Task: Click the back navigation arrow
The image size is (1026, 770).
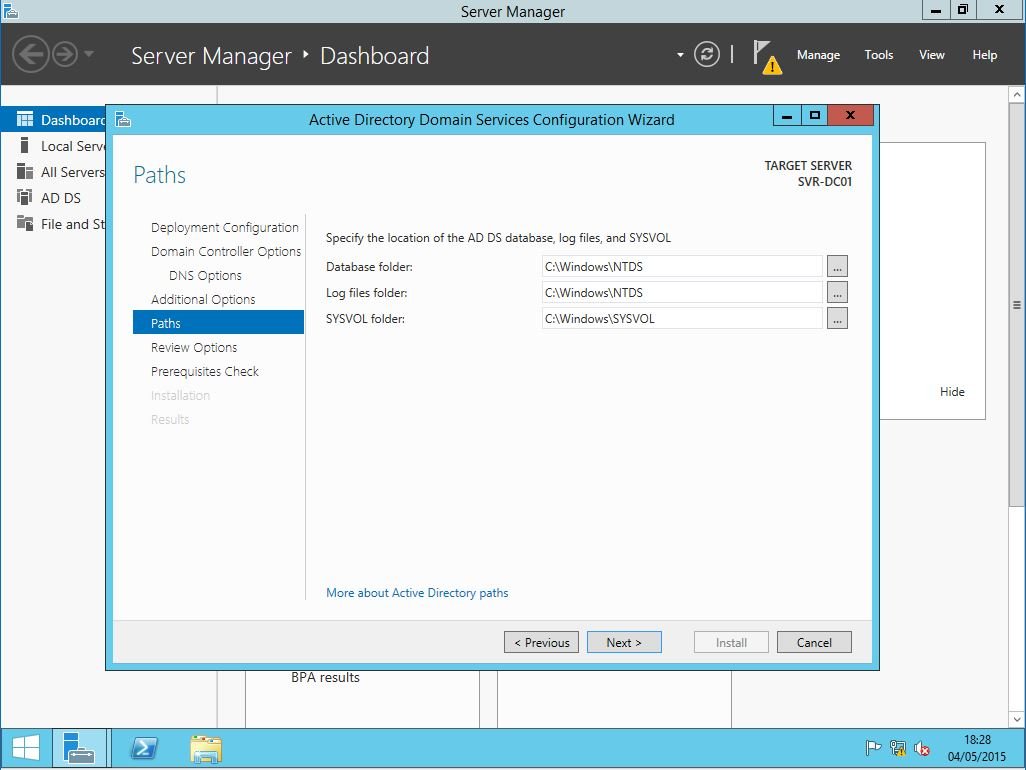Action: coord(31,55)
